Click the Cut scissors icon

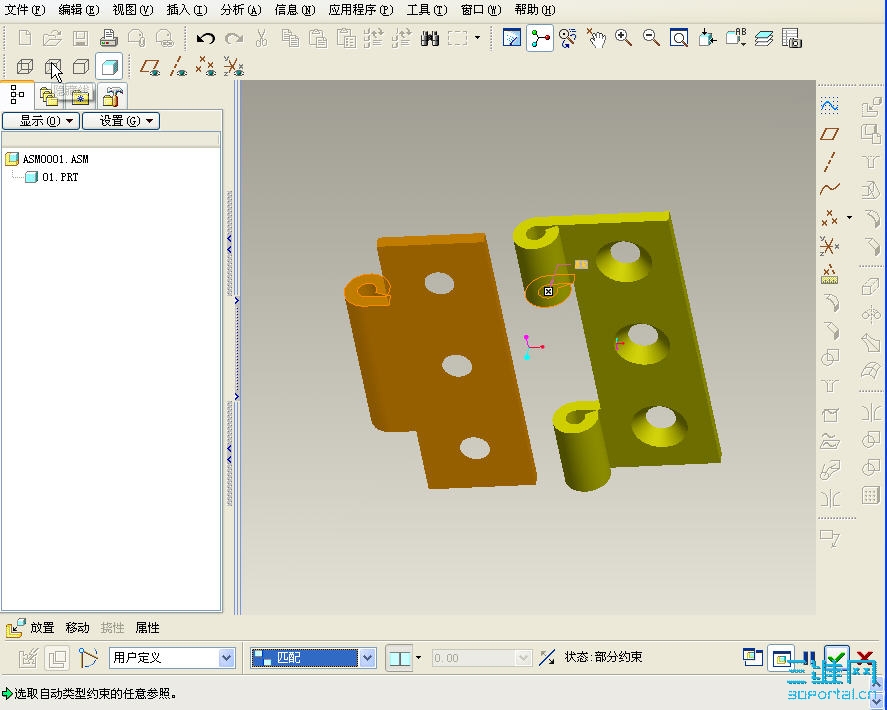261,38
